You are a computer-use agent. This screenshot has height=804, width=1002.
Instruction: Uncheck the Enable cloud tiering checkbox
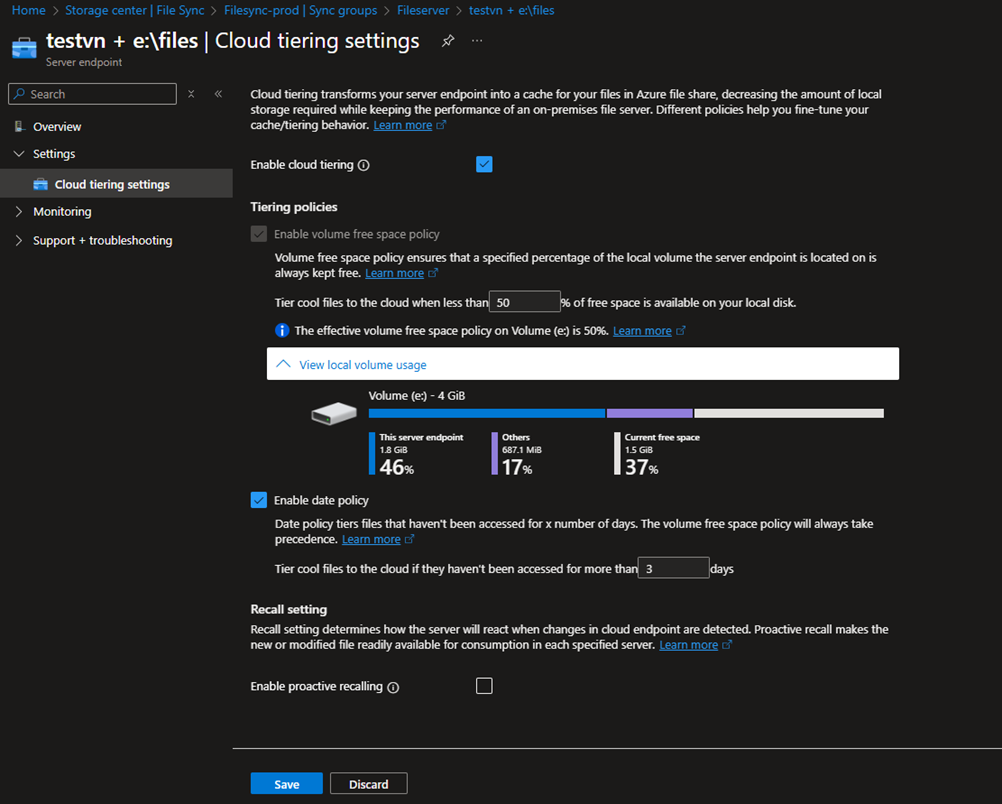point(484,164)
